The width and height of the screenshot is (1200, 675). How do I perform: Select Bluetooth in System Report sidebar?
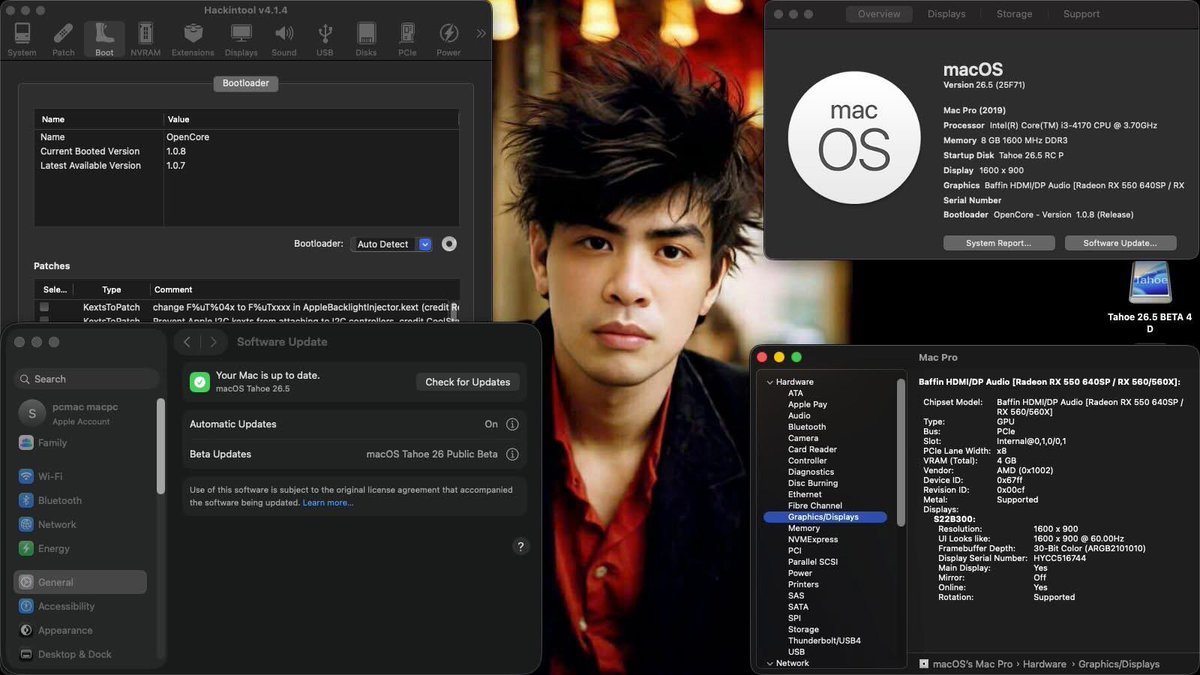pos(807,427)
